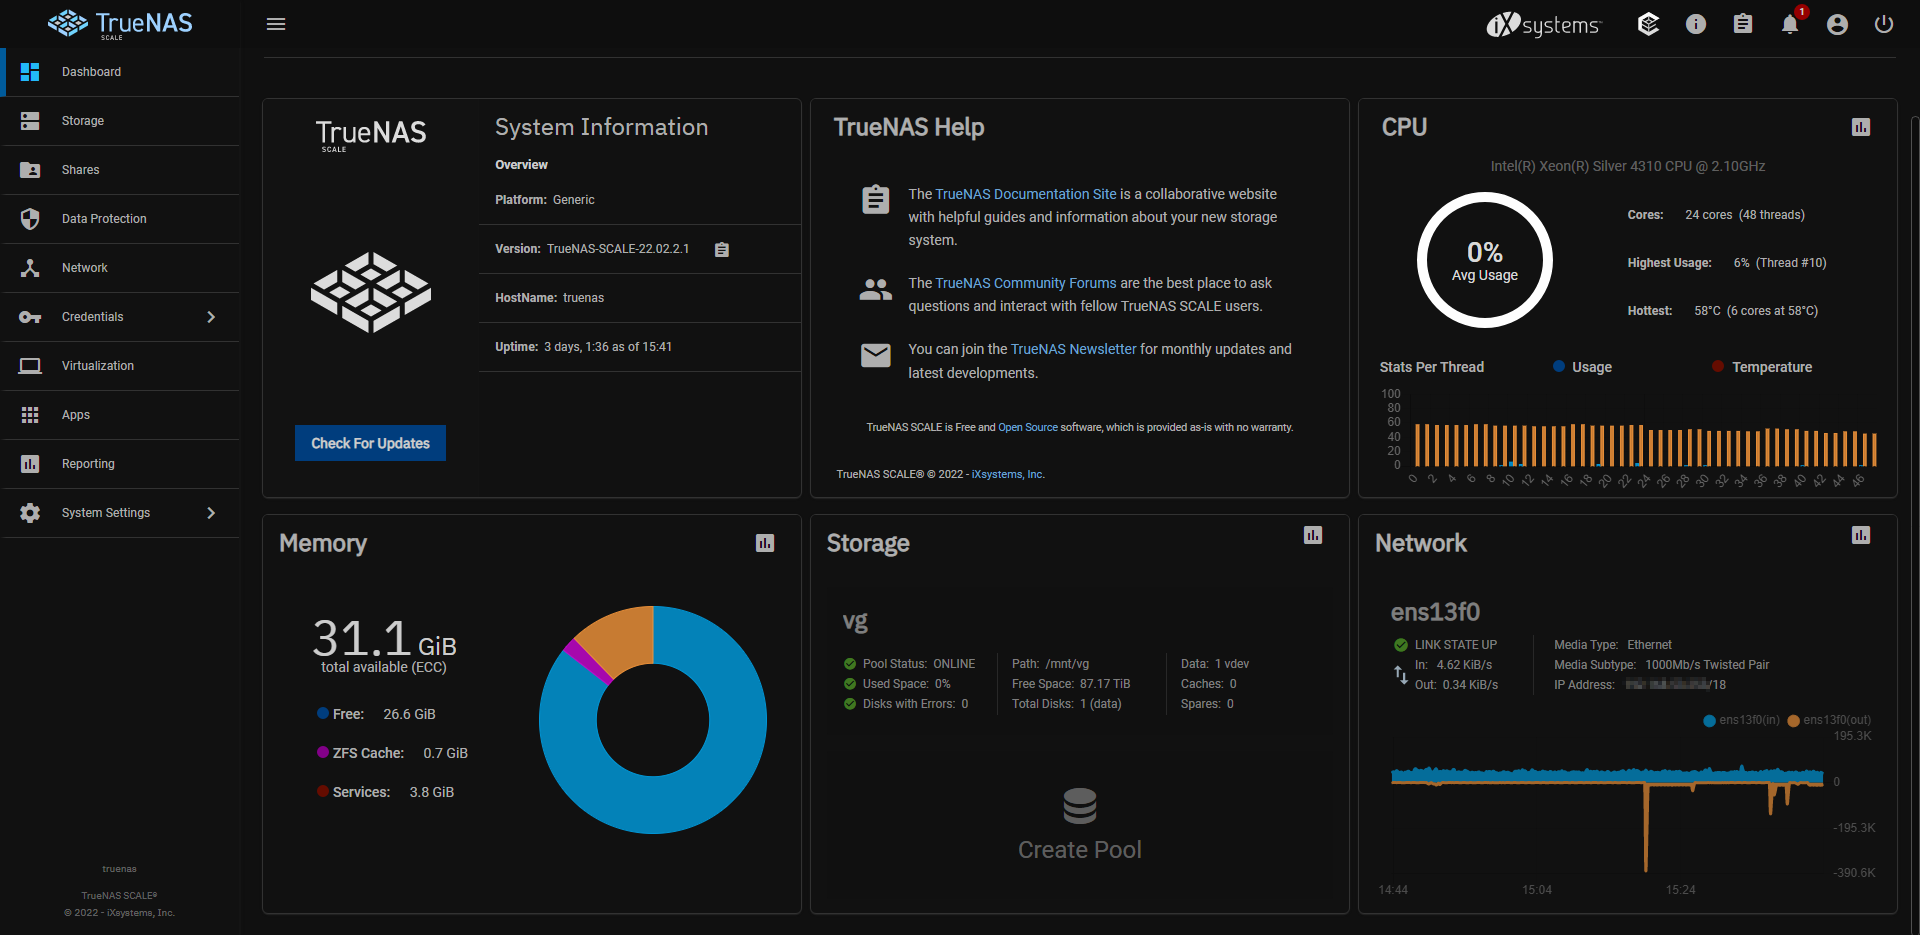Toggle the ens13f0(out) legend series
This screenshot has height=935, width=1920.
(x=1829, y=720)
